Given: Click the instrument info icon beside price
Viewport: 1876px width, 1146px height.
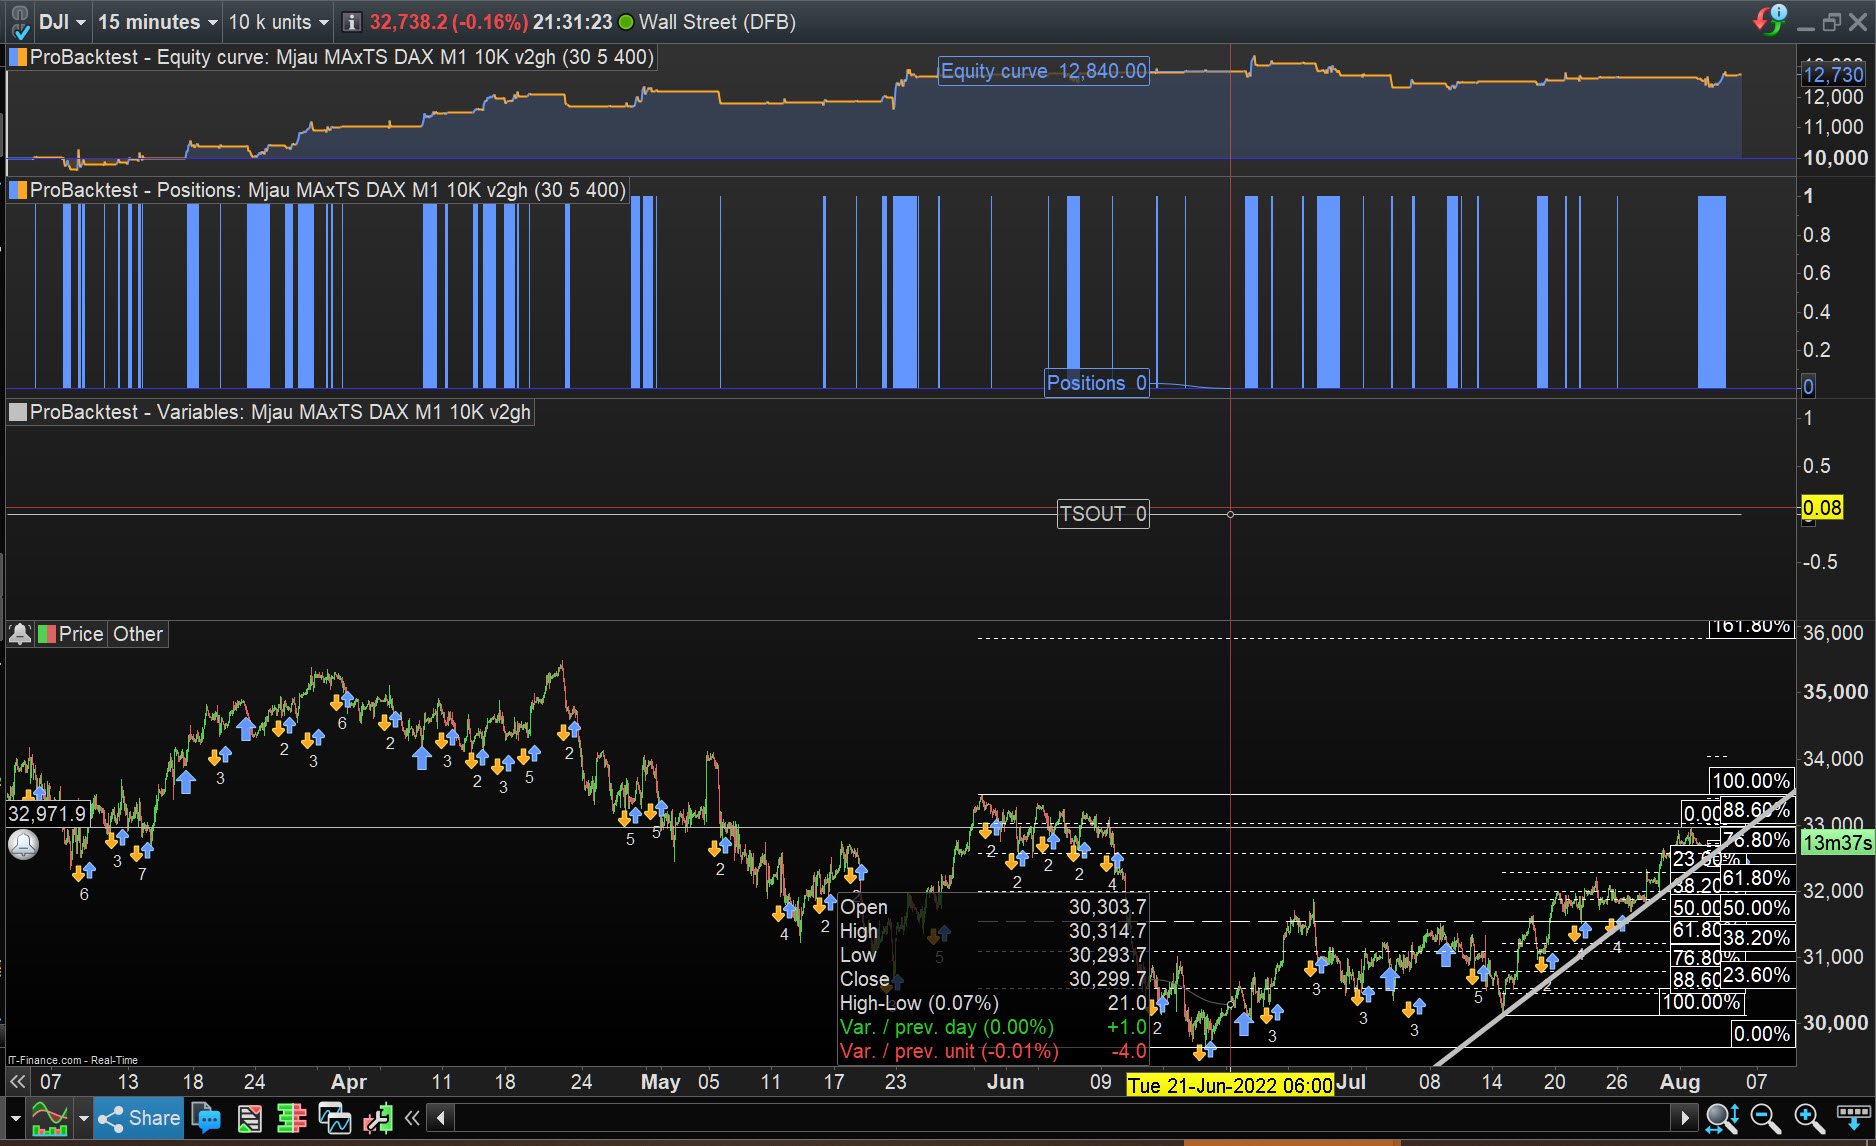Looking at the screenshot, I should coord(351,22).
